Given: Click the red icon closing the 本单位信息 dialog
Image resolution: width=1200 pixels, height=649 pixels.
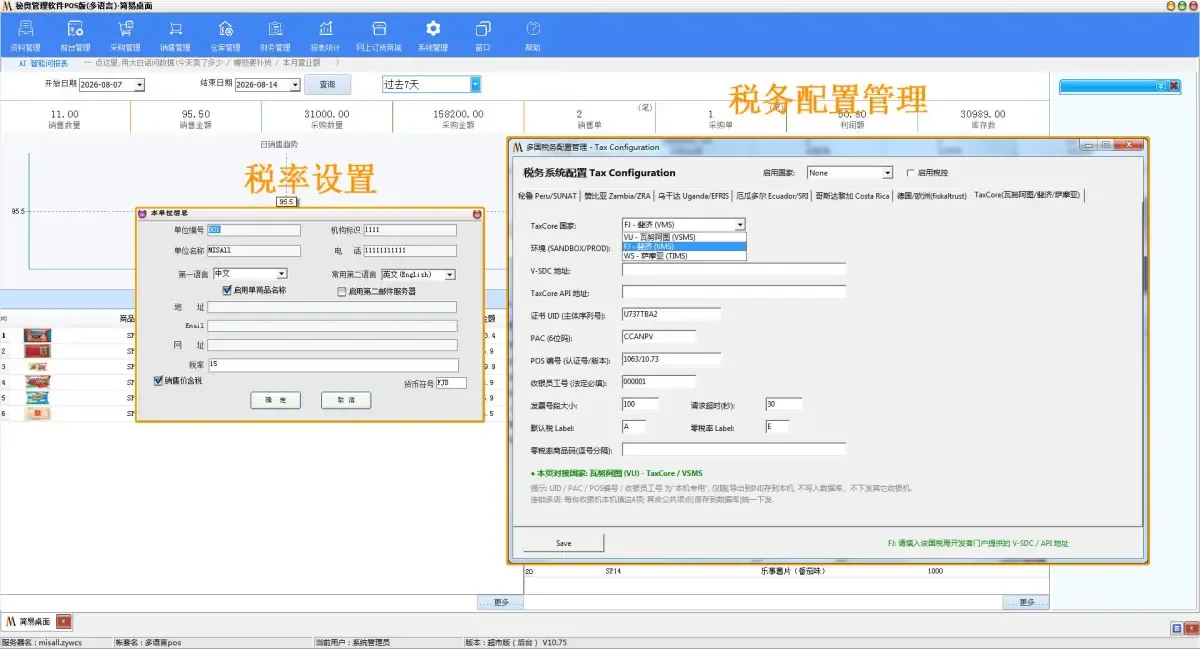Looking at the screenshot, I should click(477, 213).
